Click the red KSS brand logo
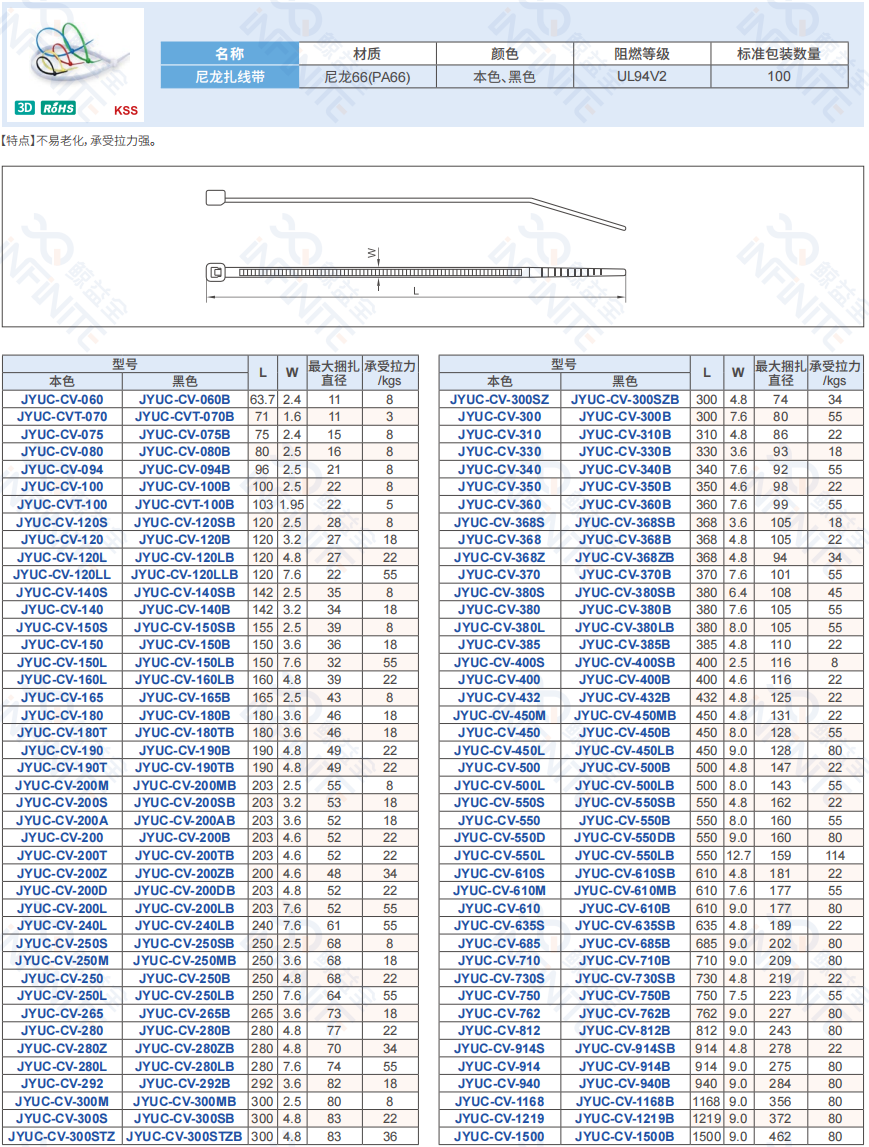 (x=126, y=111)
